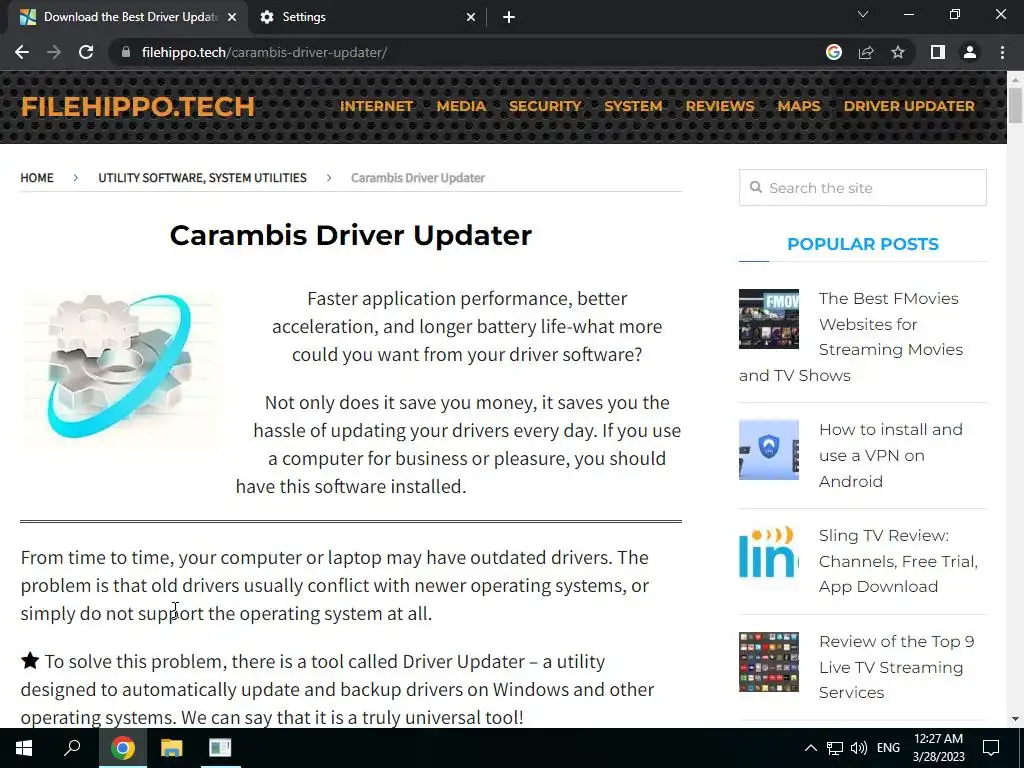Go to HOME breadcrumb
Image resolution: width=1024 pixels, height=768 pixels.
(37, 178)
